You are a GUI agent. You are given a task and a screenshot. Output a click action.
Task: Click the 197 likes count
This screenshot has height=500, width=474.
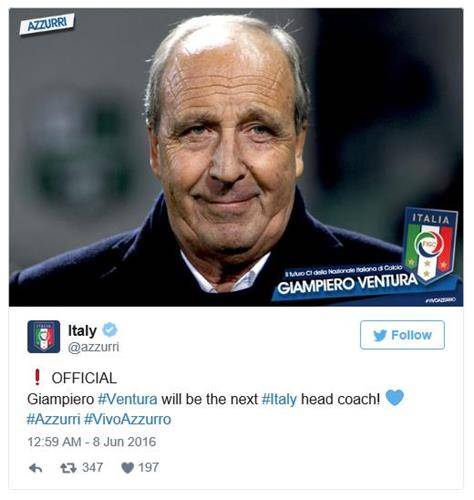149,467
